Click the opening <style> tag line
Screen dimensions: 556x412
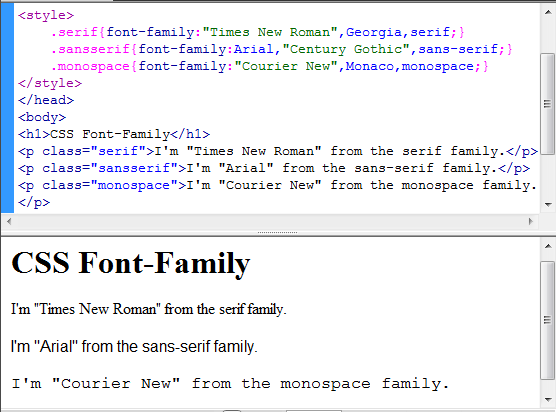pos(46,15)
